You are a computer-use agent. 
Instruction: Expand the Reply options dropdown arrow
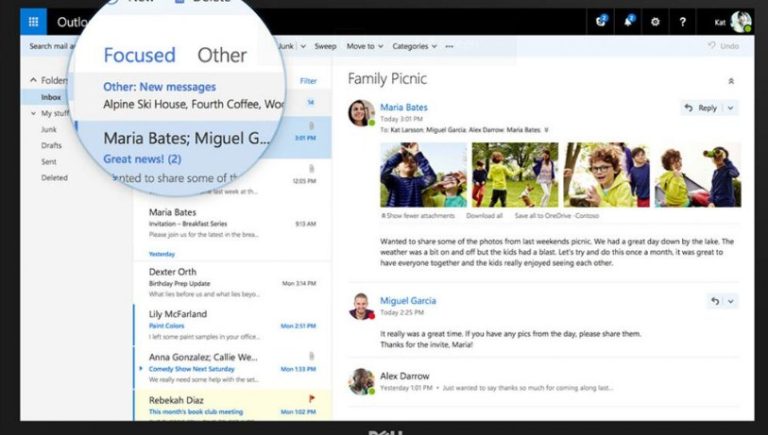(x=731, y=108)
